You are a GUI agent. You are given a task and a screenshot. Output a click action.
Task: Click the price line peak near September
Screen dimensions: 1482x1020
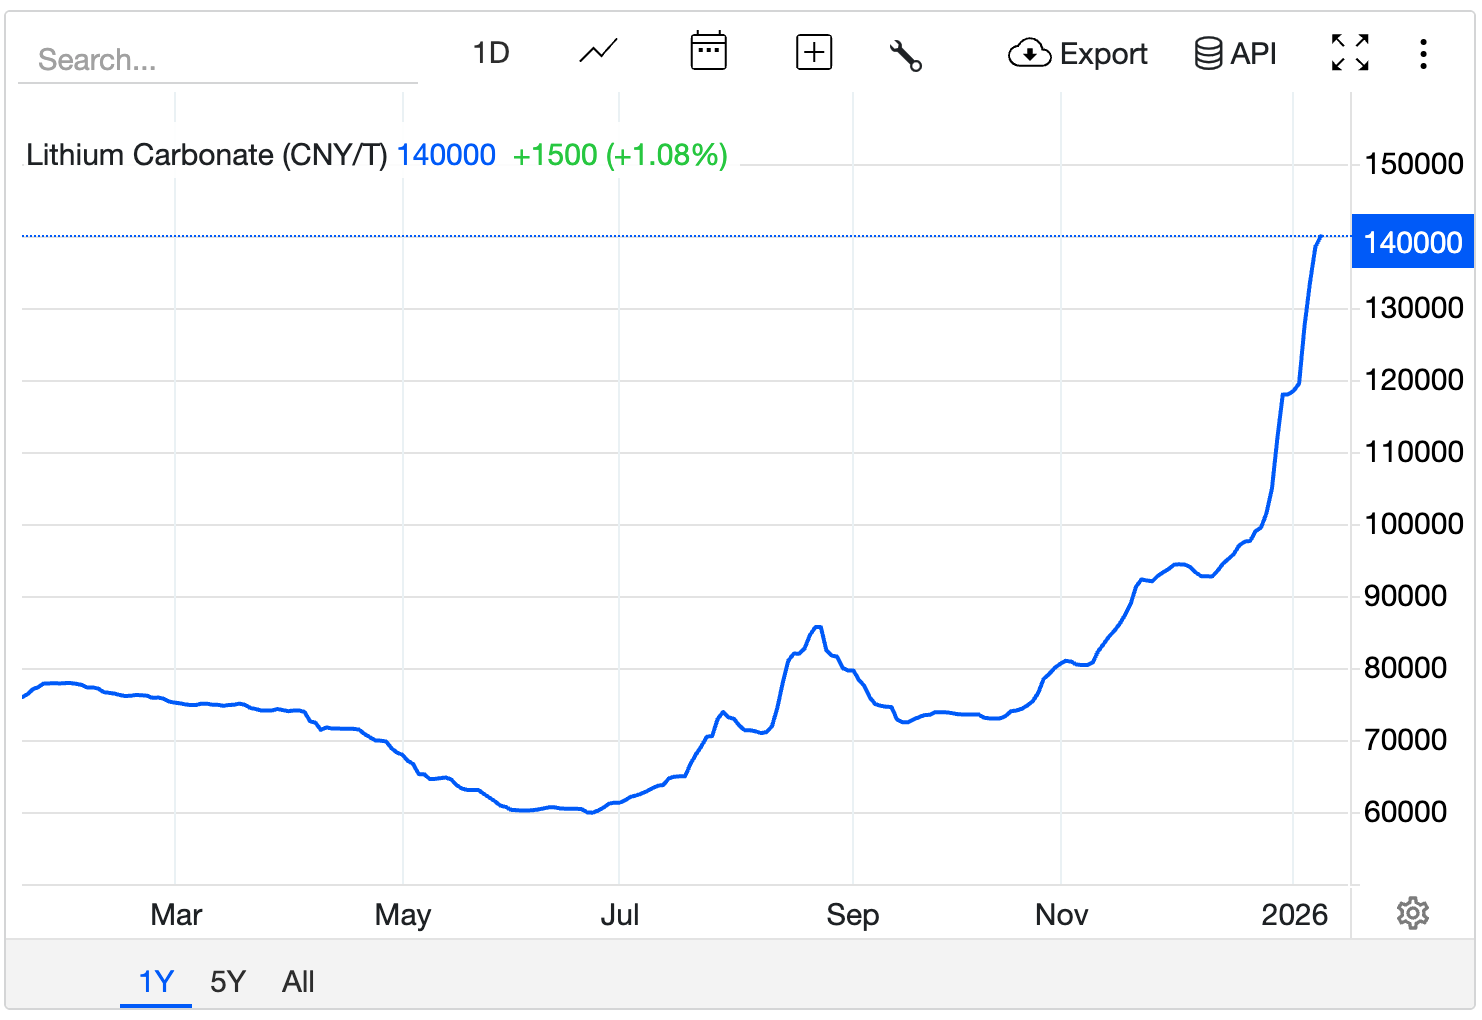818,627
